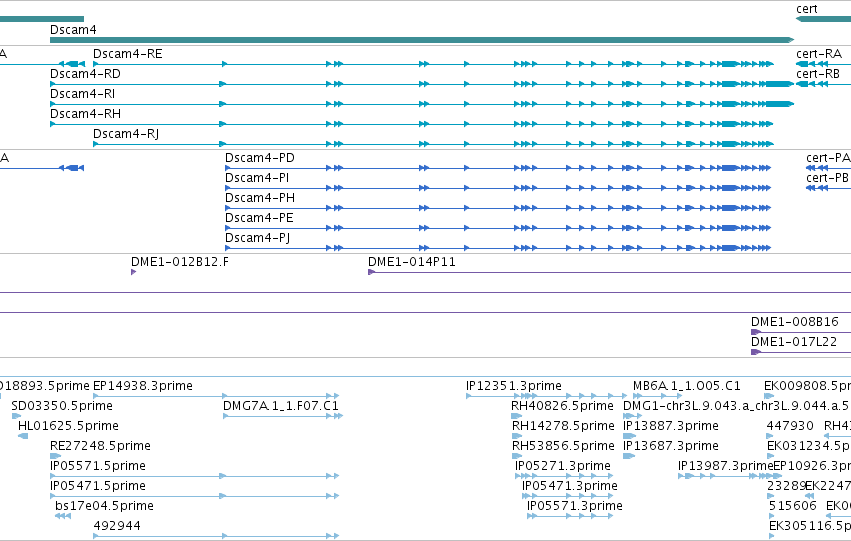Select the cert-RA transcript label
Viewport: 851px width, 541px height.
(x=818, y=54)
